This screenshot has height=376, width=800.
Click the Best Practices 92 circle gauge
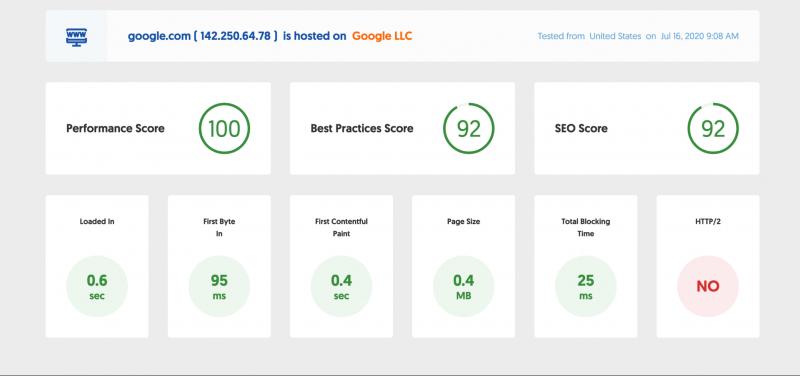point(468,129)
